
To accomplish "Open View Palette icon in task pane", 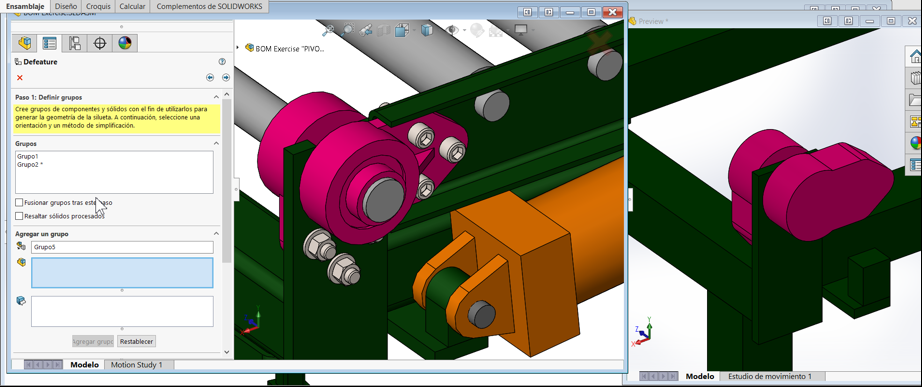I will [915, 121].
